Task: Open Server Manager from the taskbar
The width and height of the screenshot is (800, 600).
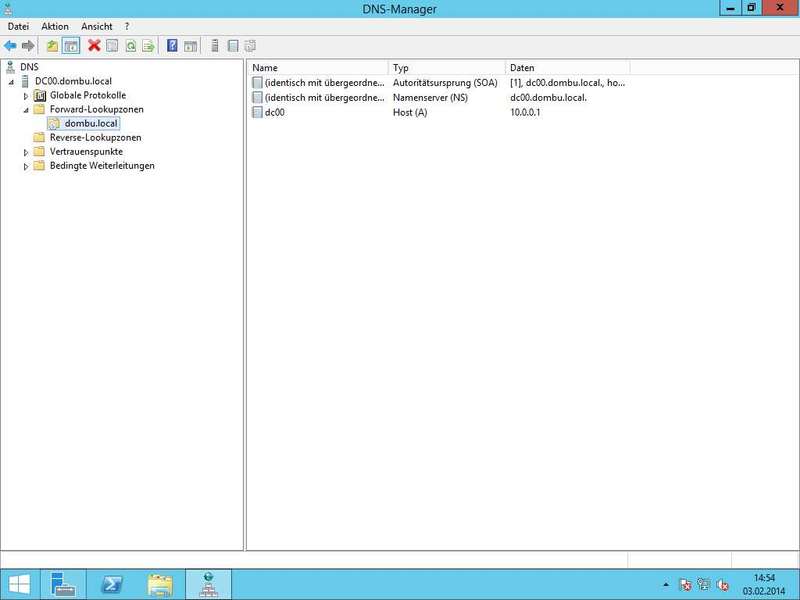Action: click(63, 584)
